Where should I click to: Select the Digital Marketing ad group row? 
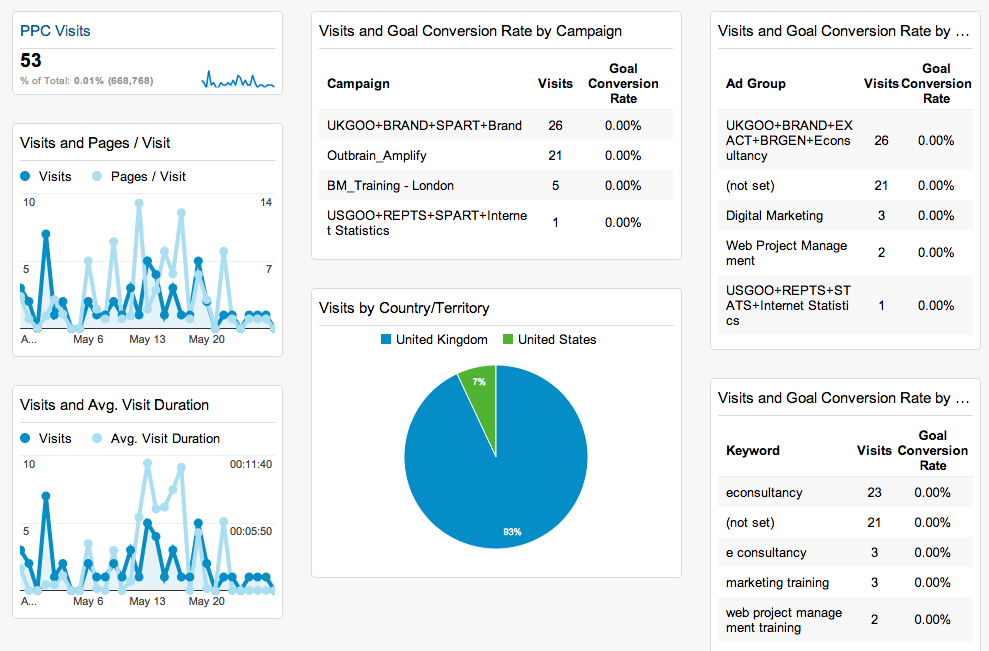pyautogui.click(x=774, y=216)
